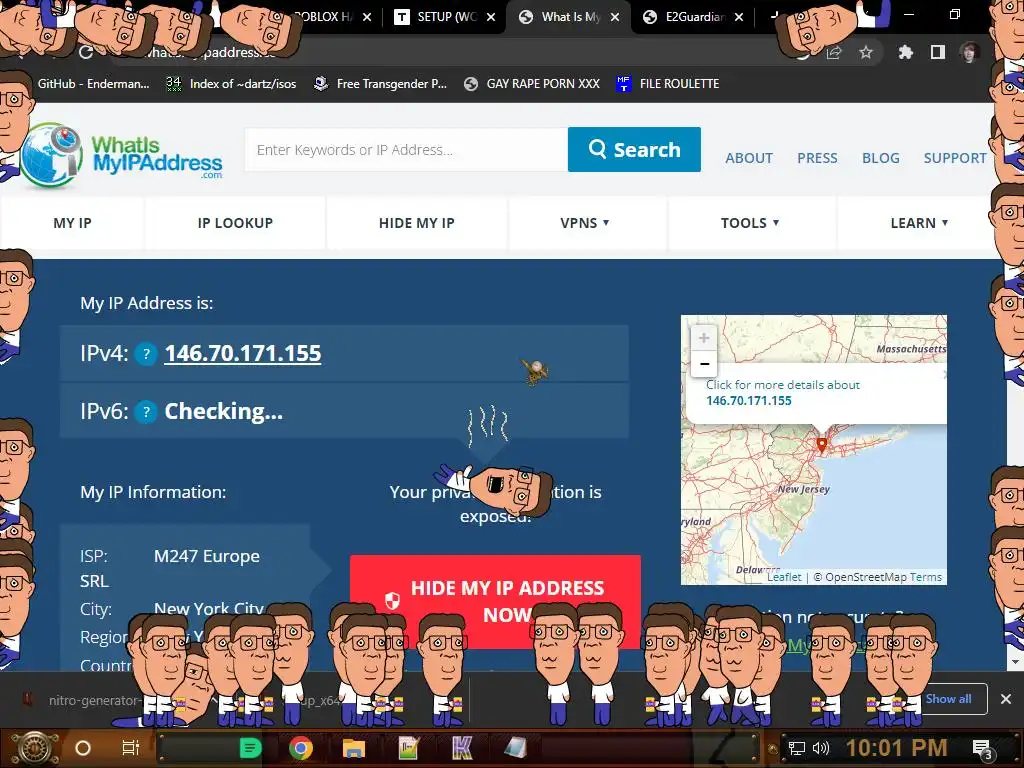1024x768 pixels.
Task: Open the volume tray icon
Action: click(x=820, y=748)
